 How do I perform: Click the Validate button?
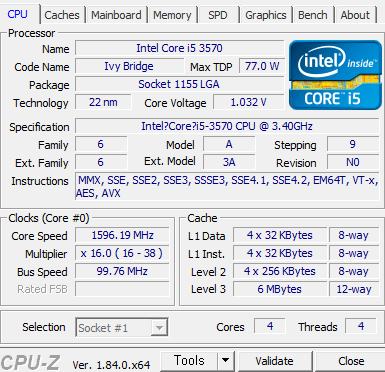pos(275,361)
